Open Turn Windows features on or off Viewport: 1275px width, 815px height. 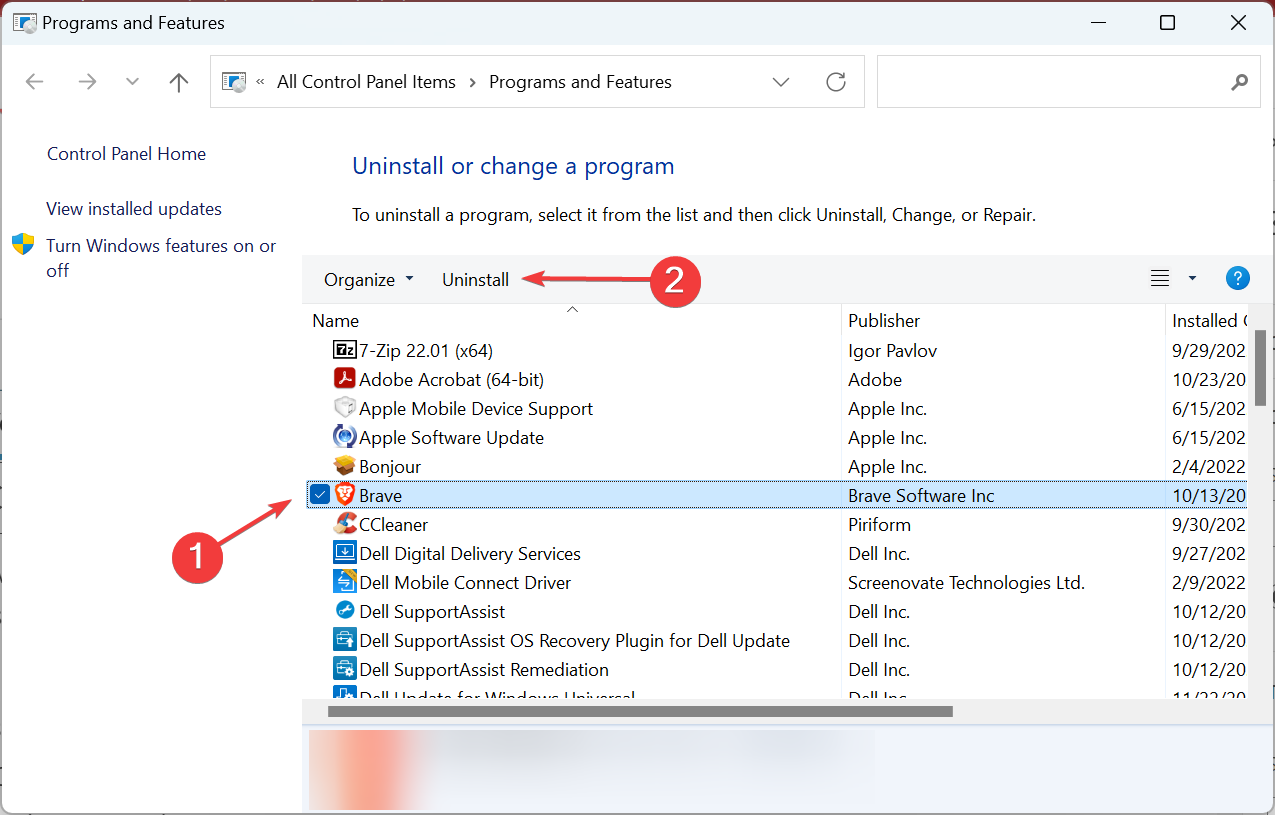pyautogui.click(x=161, y=258)
